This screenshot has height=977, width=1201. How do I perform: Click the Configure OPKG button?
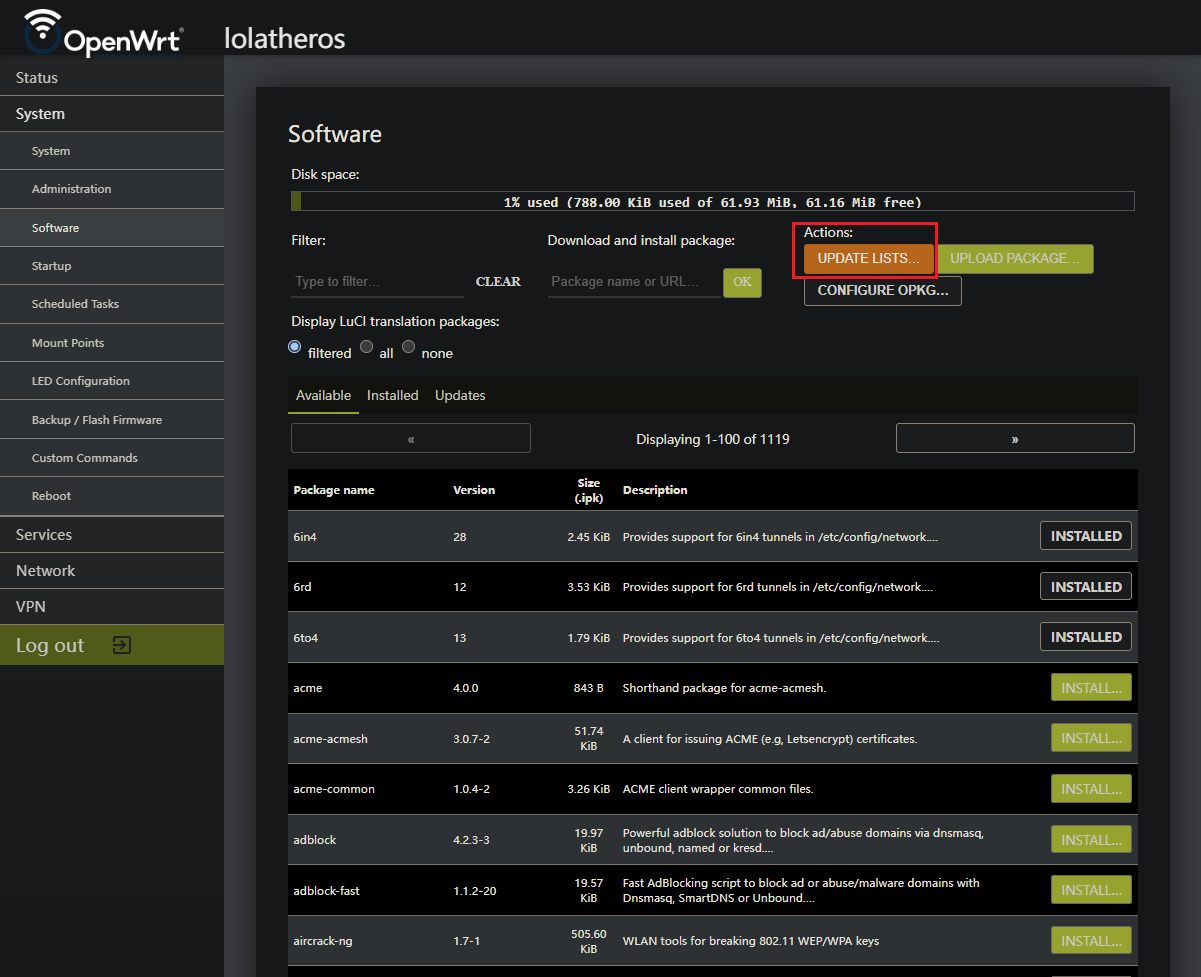[883, 291]
